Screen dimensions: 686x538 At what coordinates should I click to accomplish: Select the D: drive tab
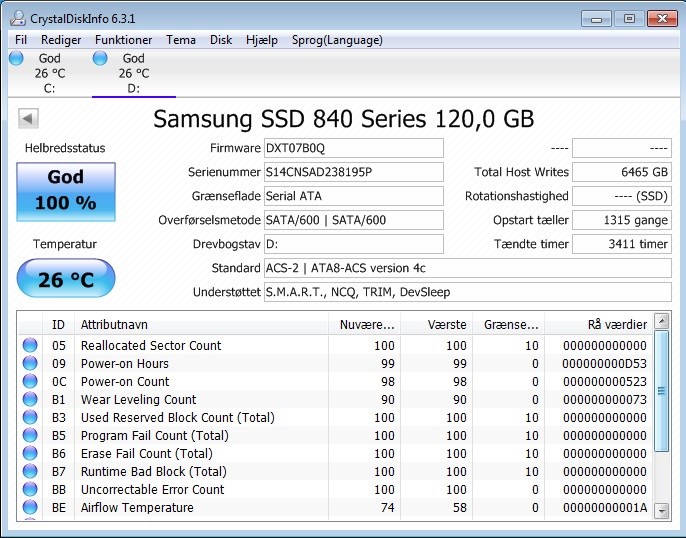[134, 73]
